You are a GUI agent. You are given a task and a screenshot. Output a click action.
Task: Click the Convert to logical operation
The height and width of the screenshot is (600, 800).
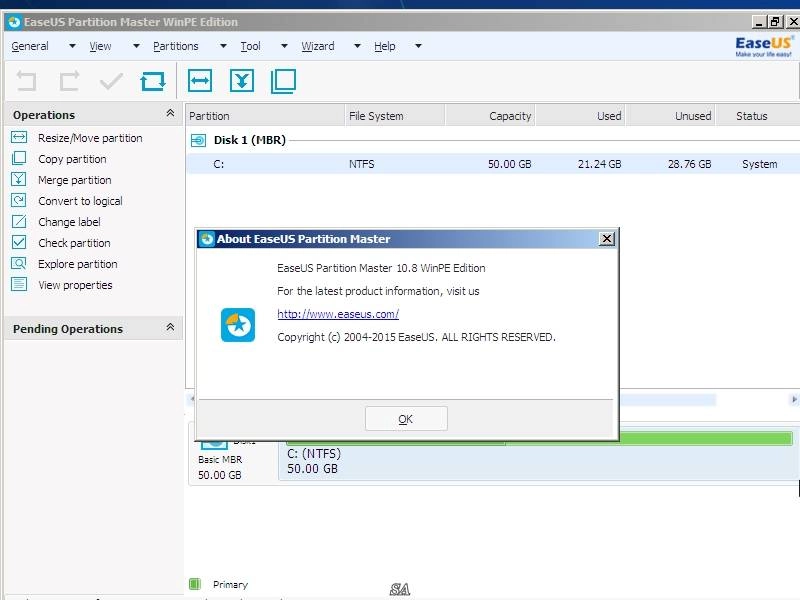(x=80, y=201)
